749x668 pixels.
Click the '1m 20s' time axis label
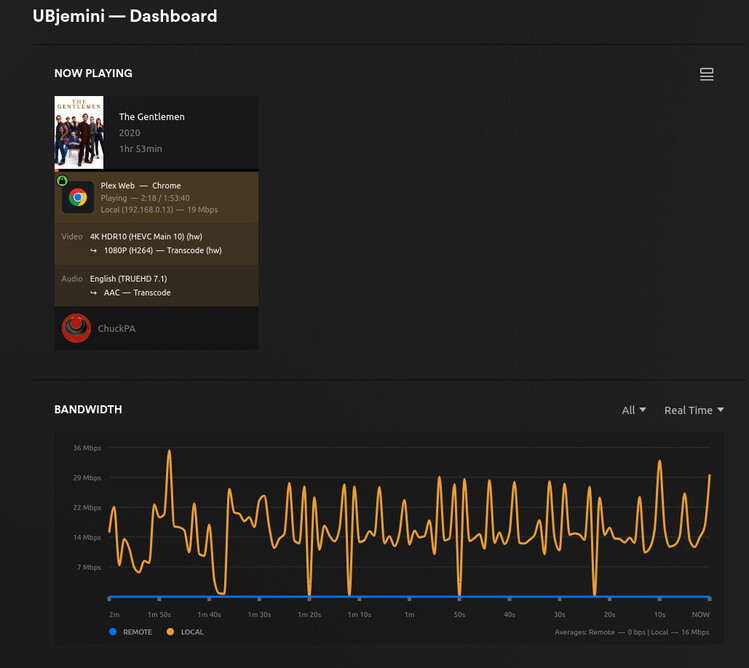pyautogui.click(x=310, y=614)
